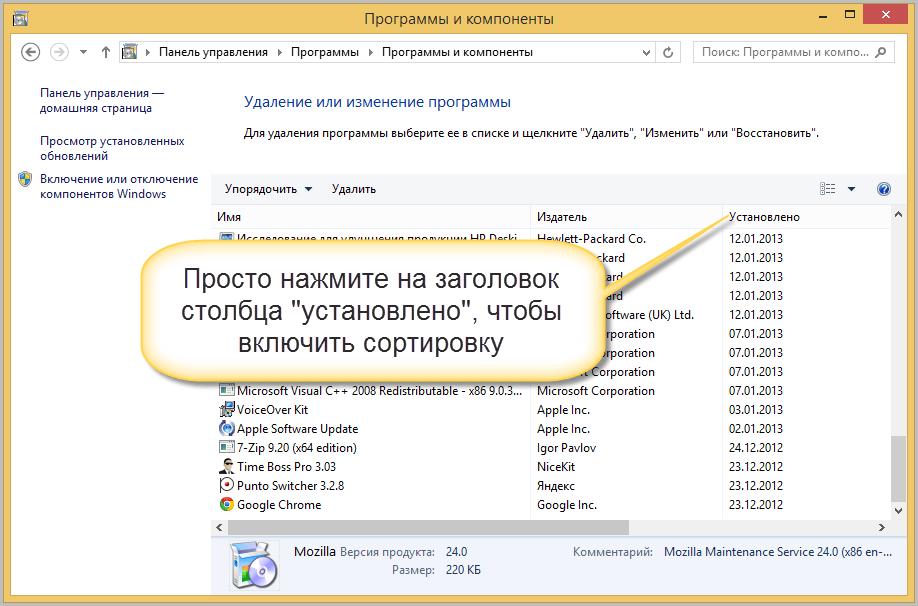Click install date '03.01.2013'
This screenshot has height=606, width=918.
click(x=756, y=410)
